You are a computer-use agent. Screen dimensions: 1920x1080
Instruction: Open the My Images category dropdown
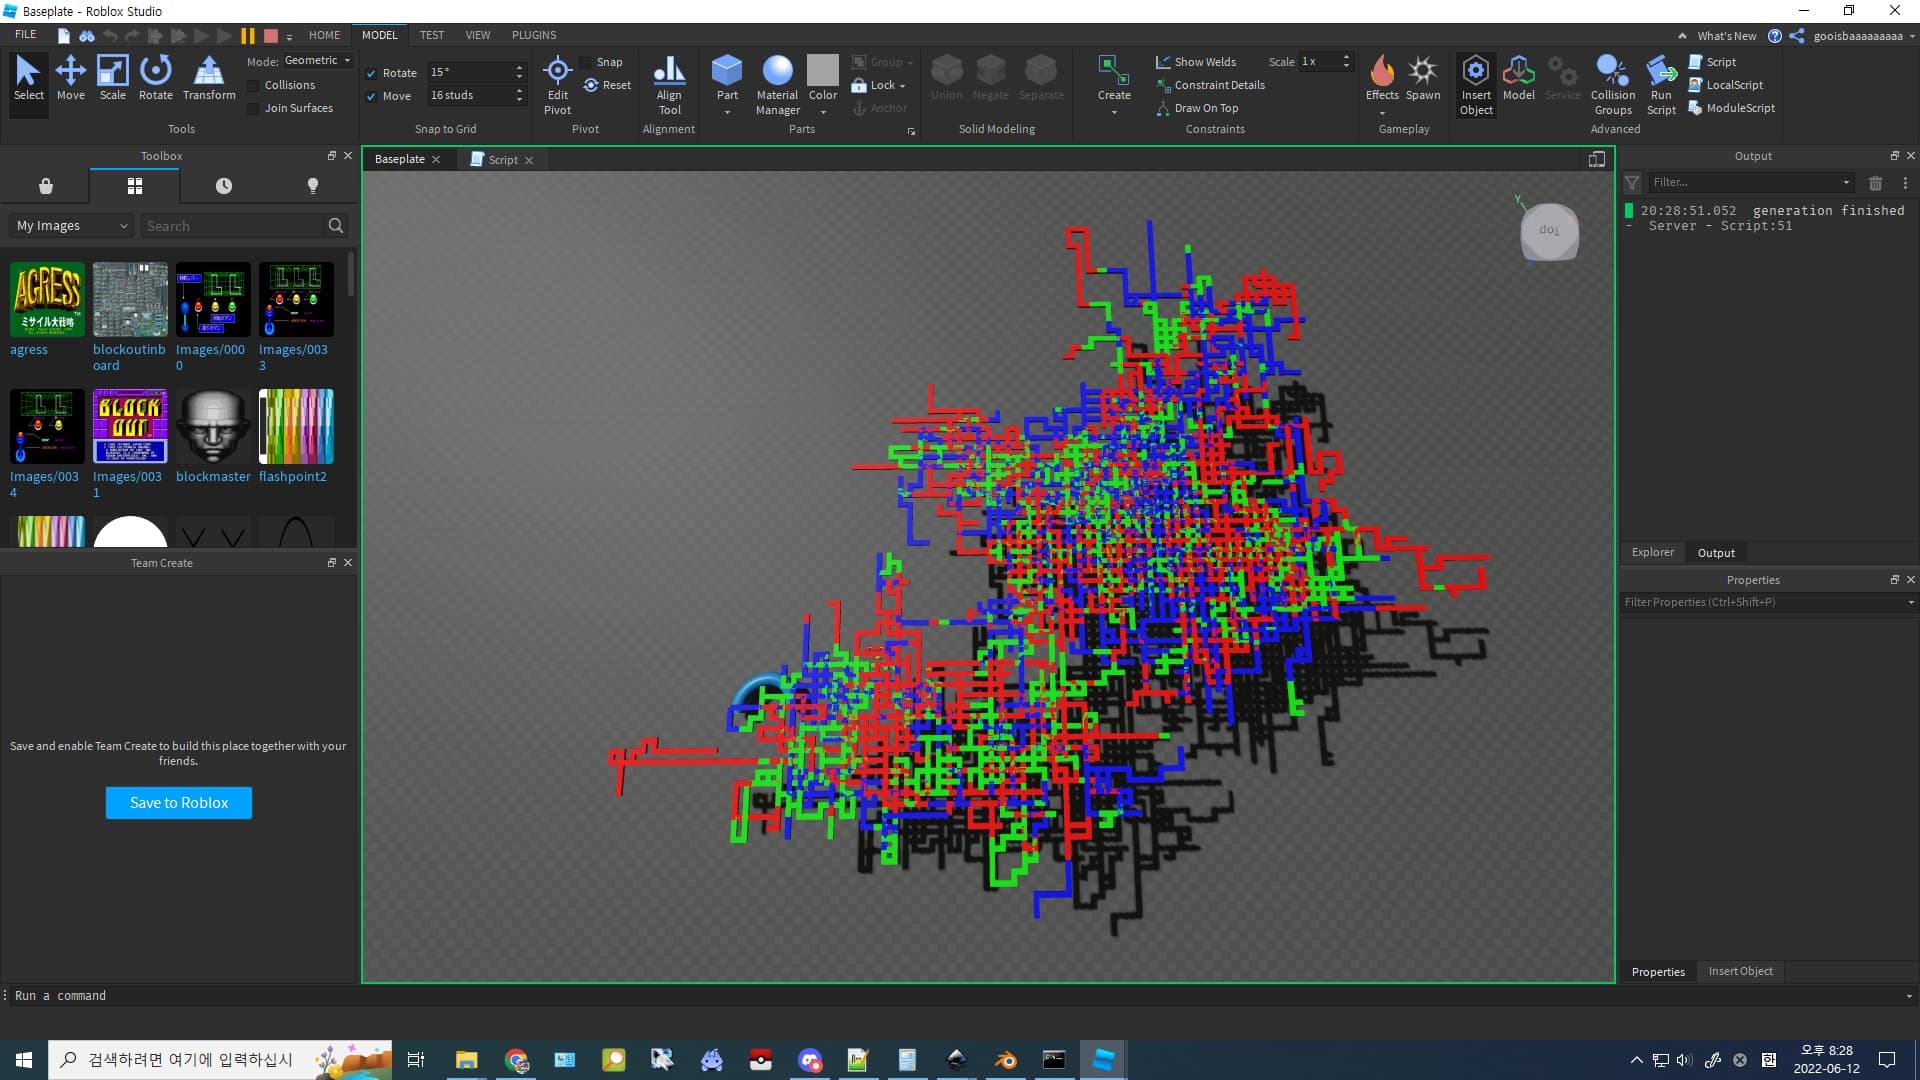tap(72, 226)
